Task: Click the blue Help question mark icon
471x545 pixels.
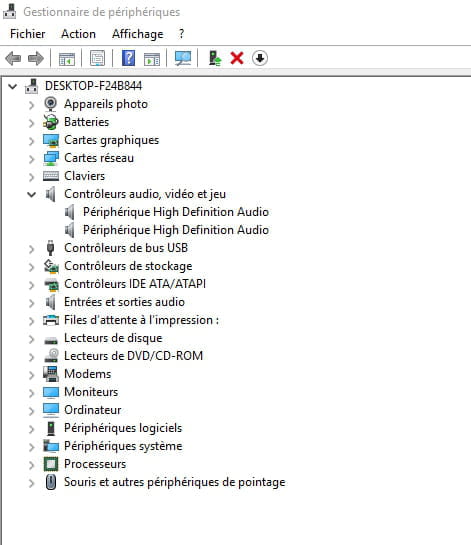Action: [x=128, y=58]
